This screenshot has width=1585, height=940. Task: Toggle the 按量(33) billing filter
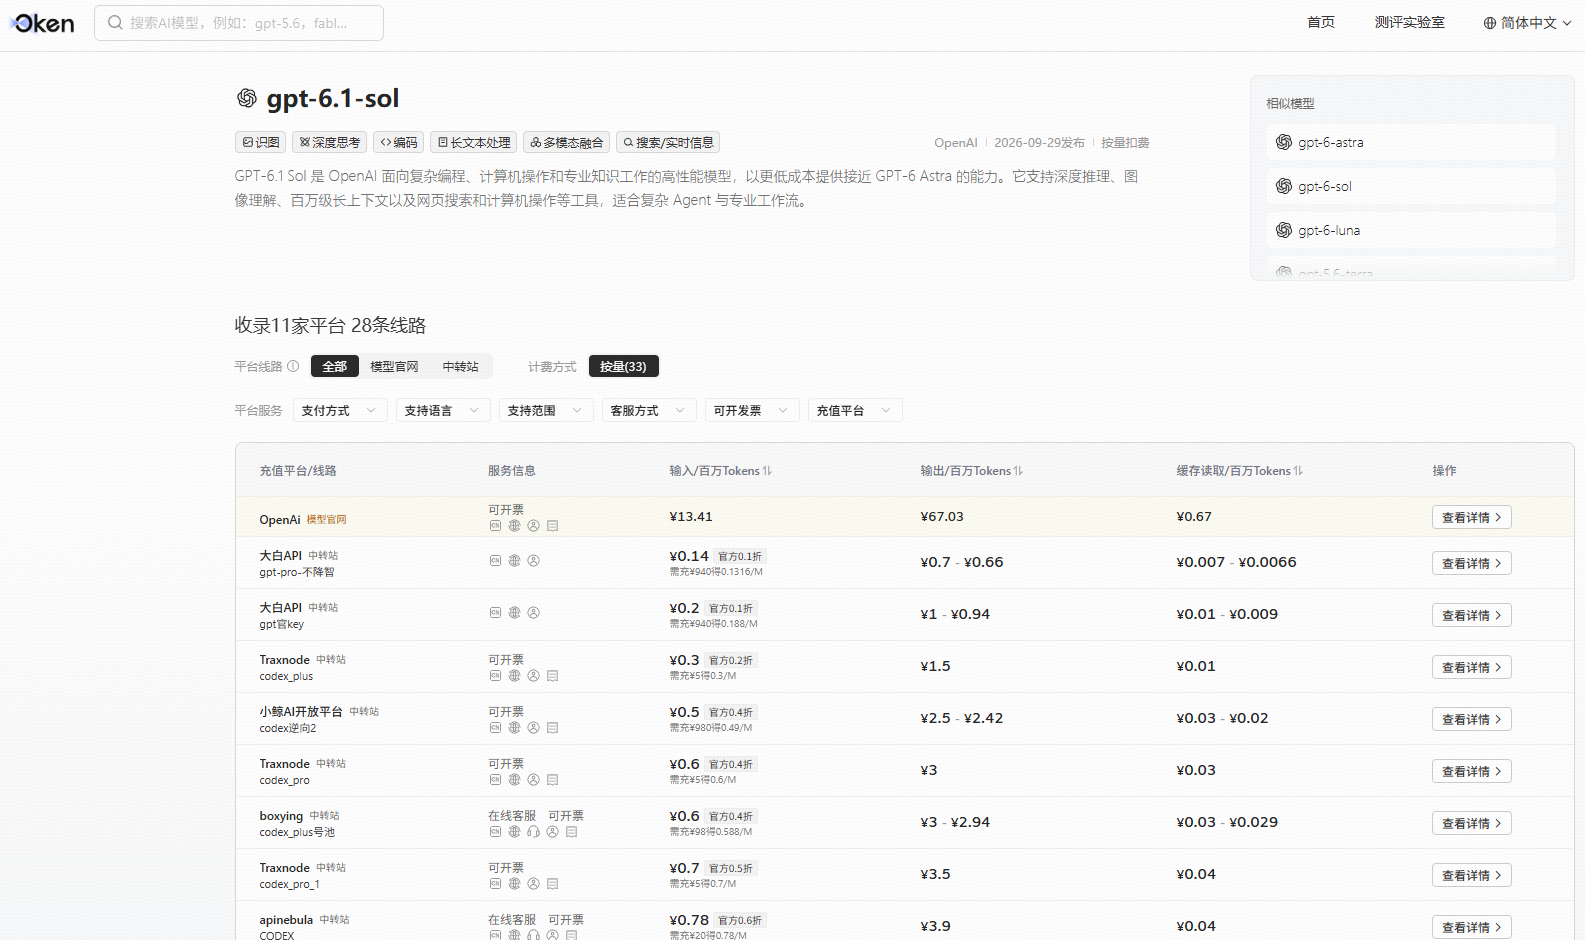click(623, 366)
